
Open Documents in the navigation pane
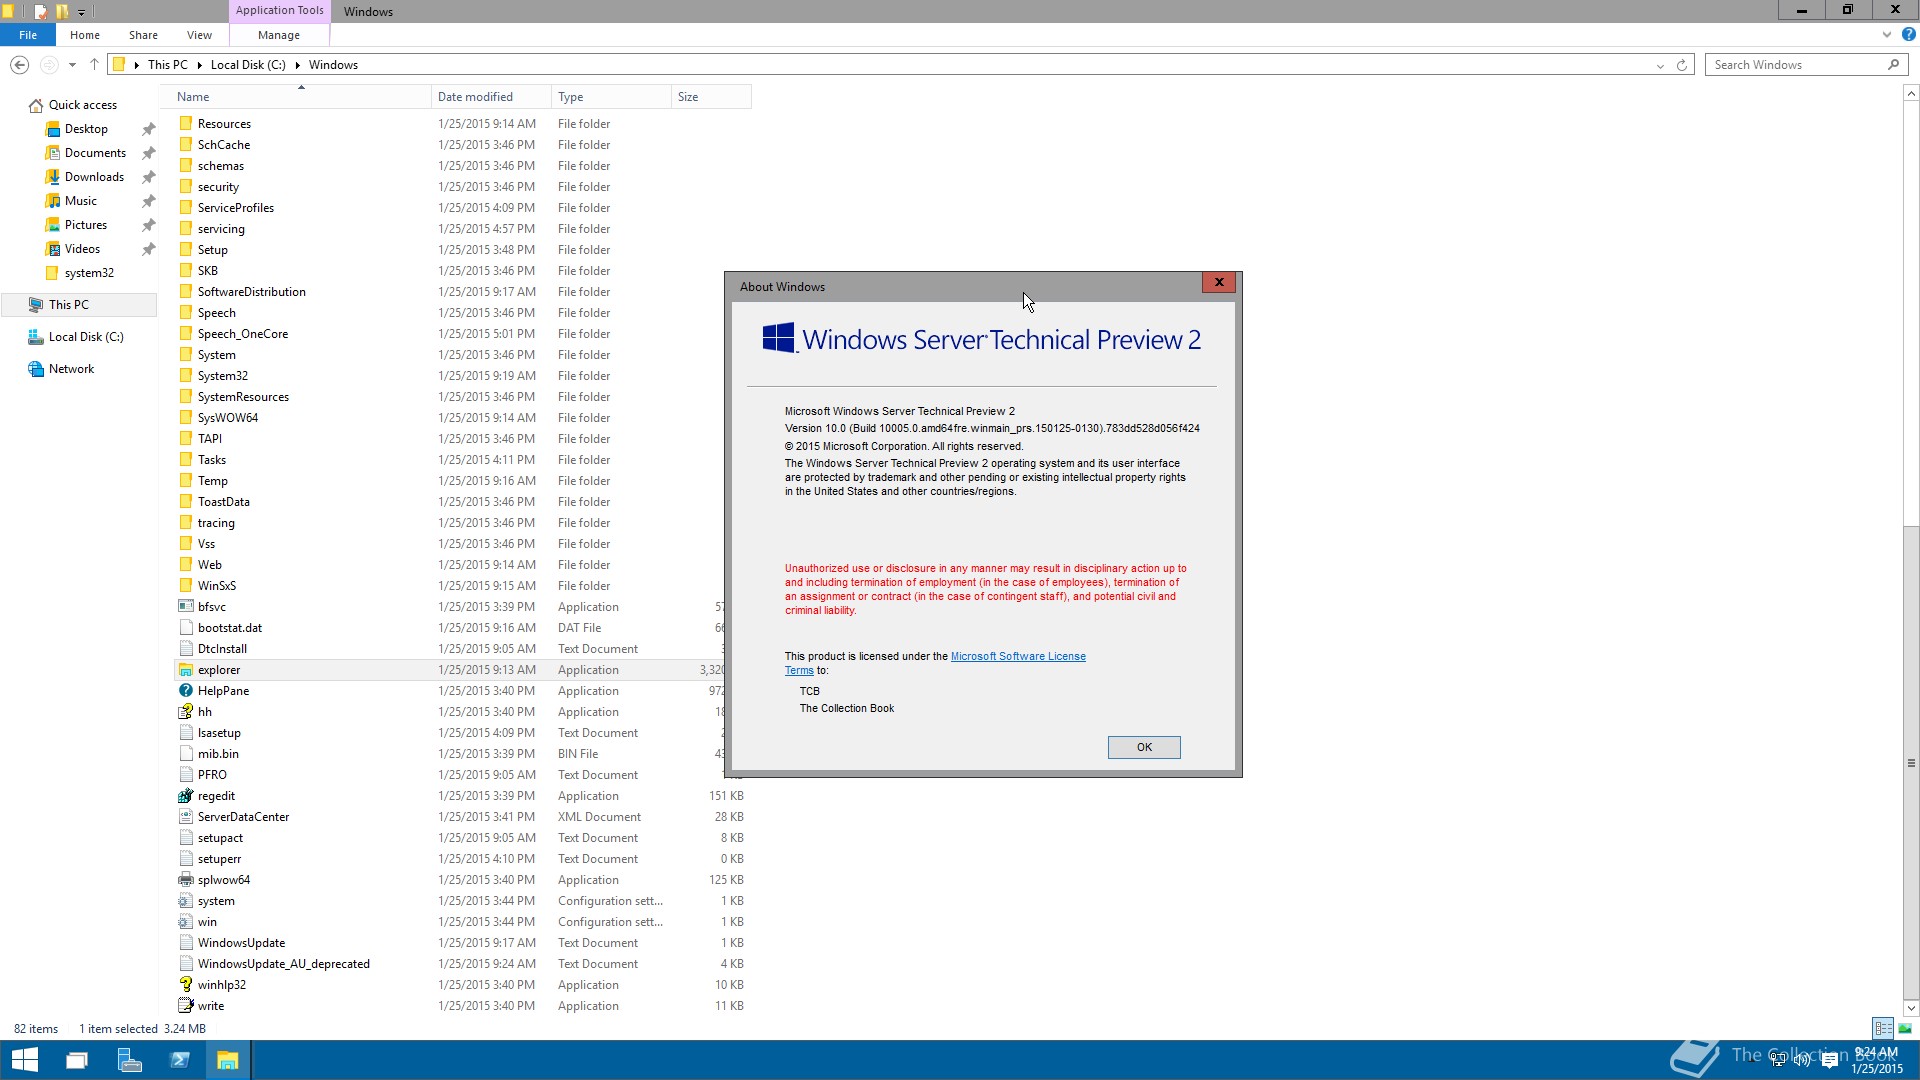pos(95,153)
